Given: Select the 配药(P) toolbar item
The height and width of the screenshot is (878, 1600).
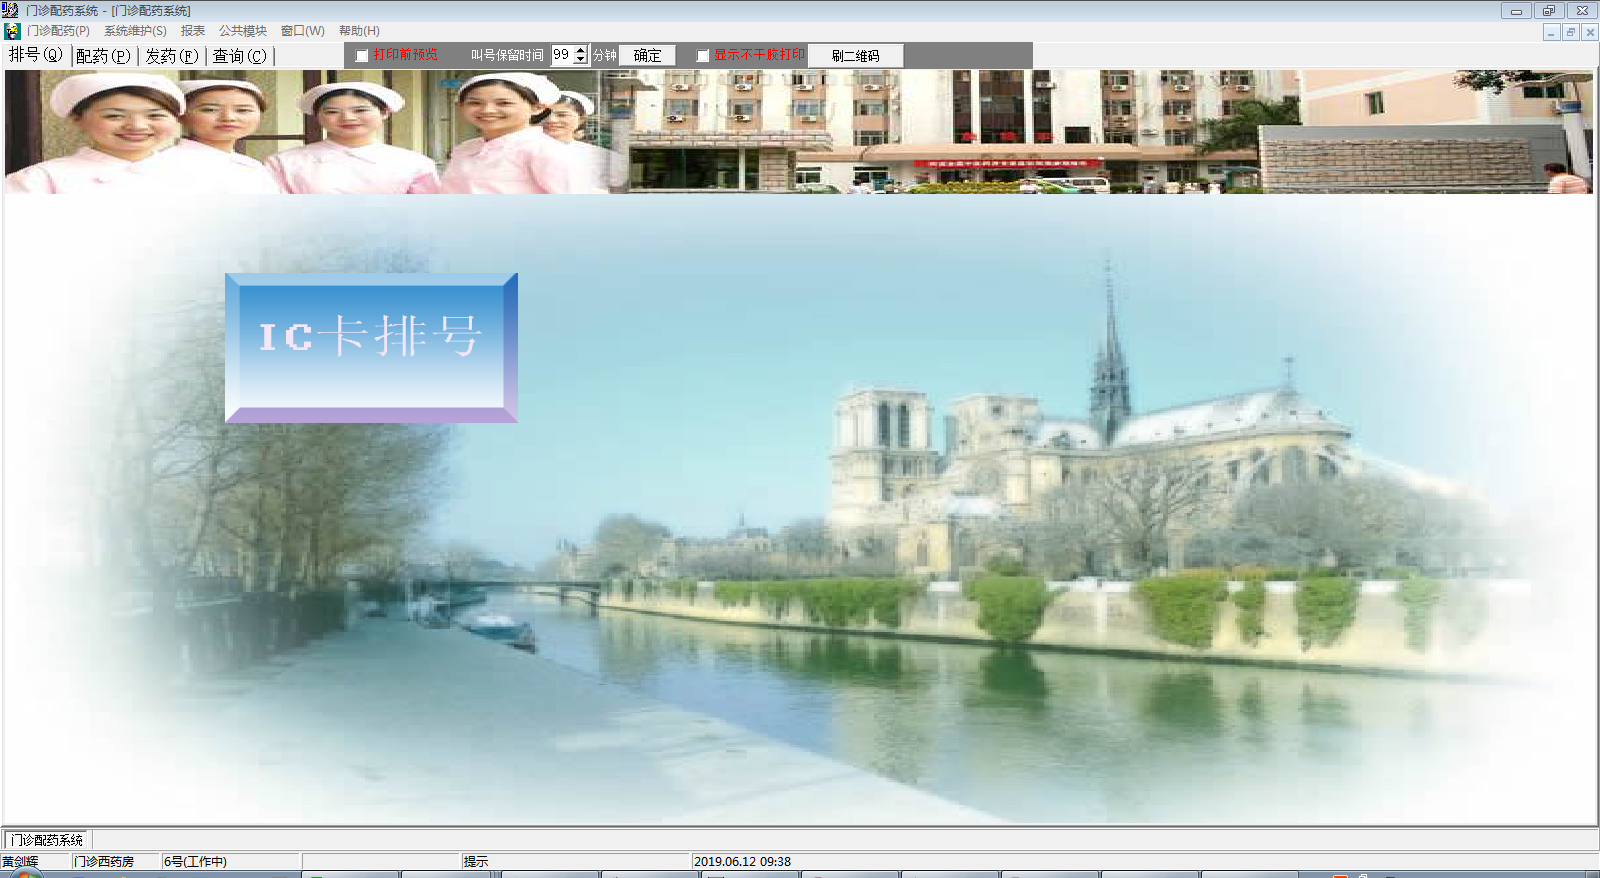Looking at the screenshot, I should coord(103,56).
